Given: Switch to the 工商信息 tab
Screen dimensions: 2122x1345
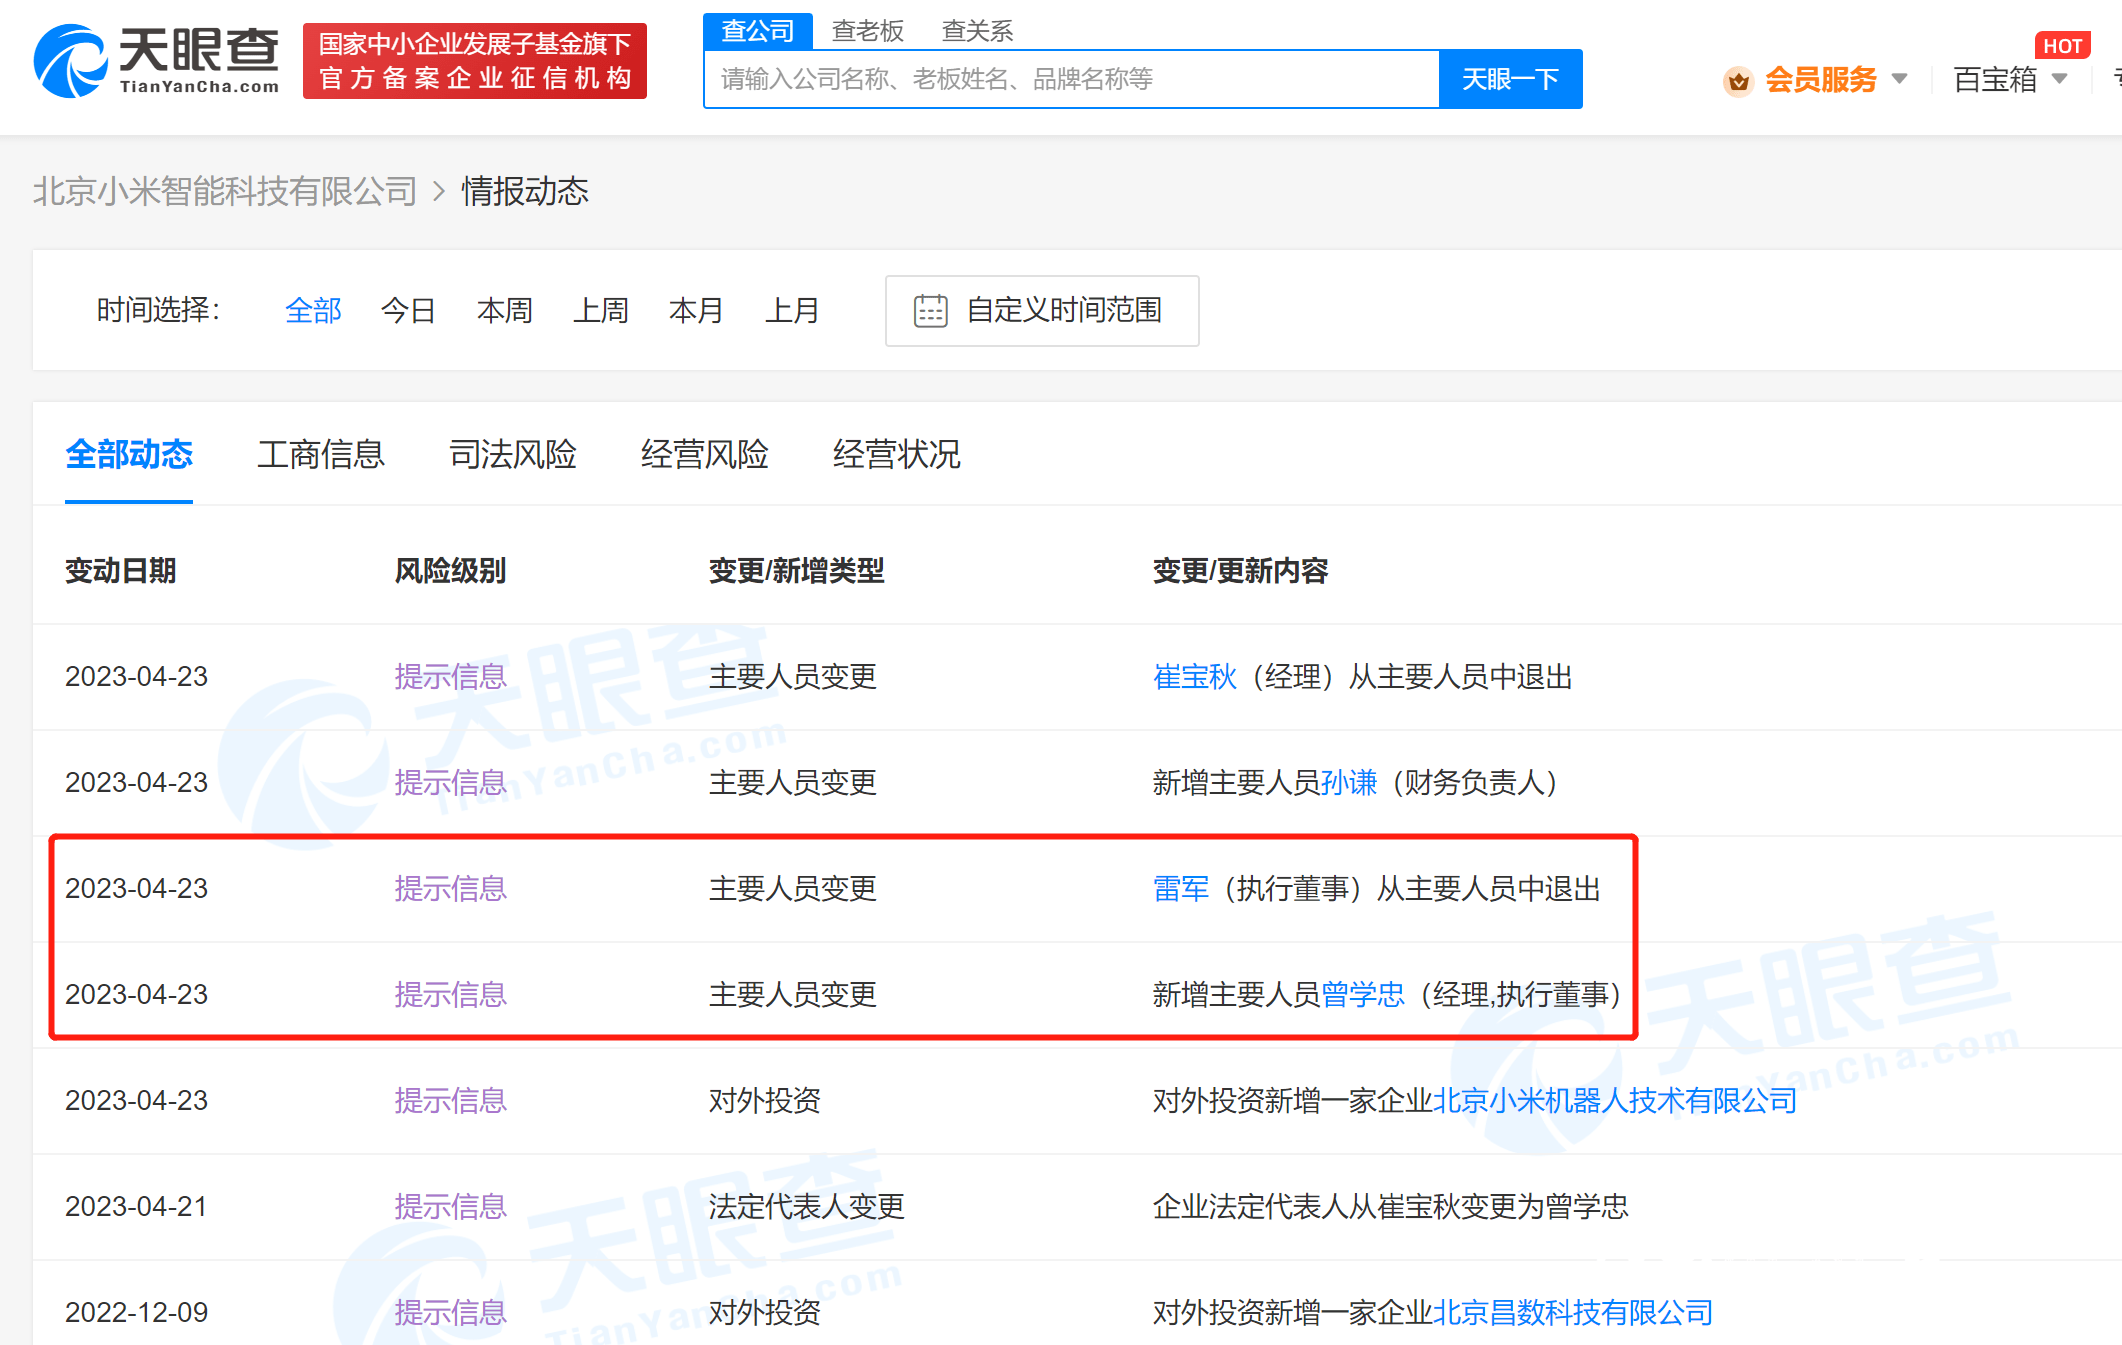Looking at the screenshot, I should [321, 455].
